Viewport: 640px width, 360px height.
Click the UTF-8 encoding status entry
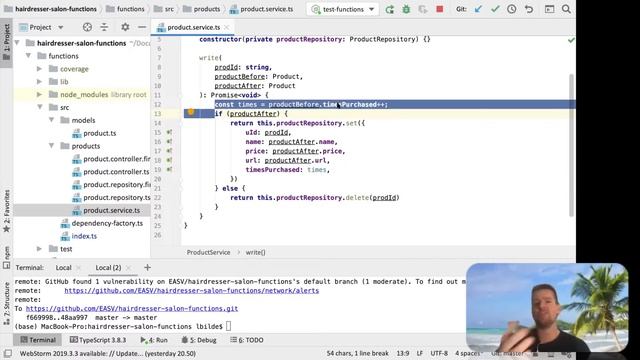click(x=439, y=353)
